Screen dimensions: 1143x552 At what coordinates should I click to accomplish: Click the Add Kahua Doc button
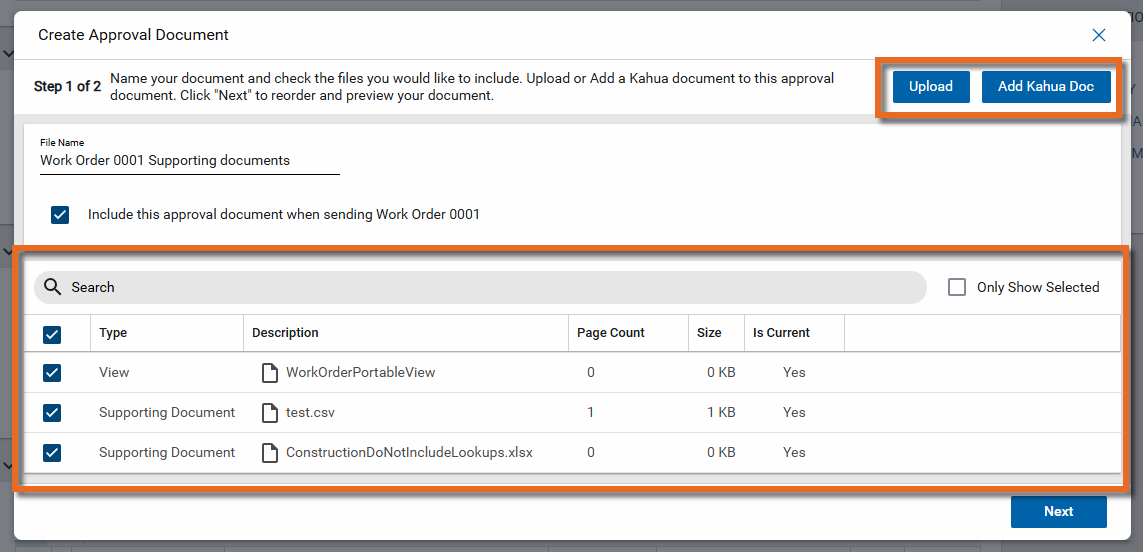[1046, 86]
